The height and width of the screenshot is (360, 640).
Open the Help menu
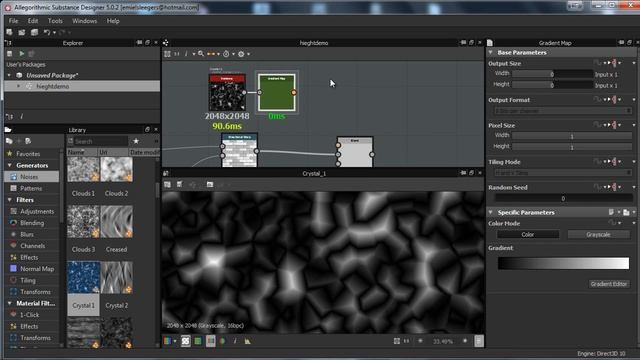[113, 21]
